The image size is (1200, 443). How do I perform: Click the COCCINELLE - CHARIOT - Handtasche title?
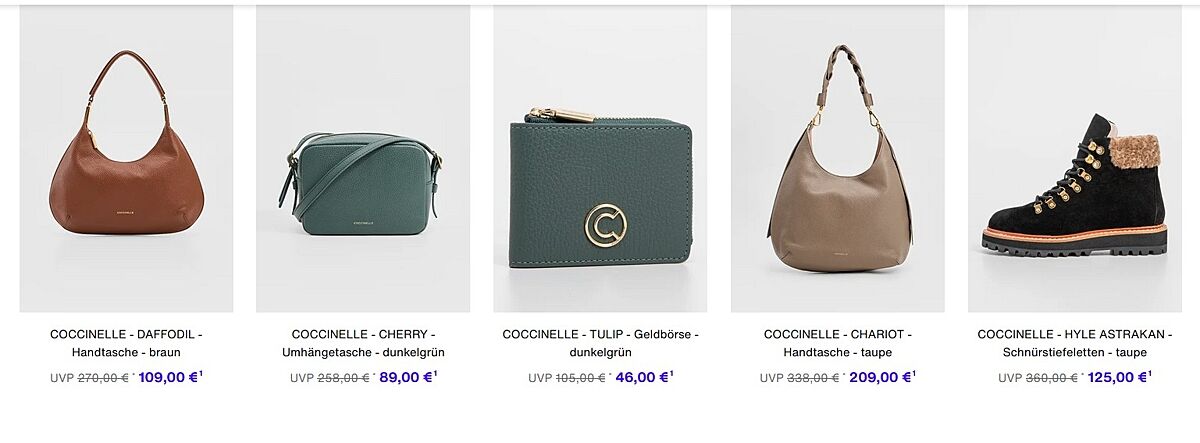point(837,343)
